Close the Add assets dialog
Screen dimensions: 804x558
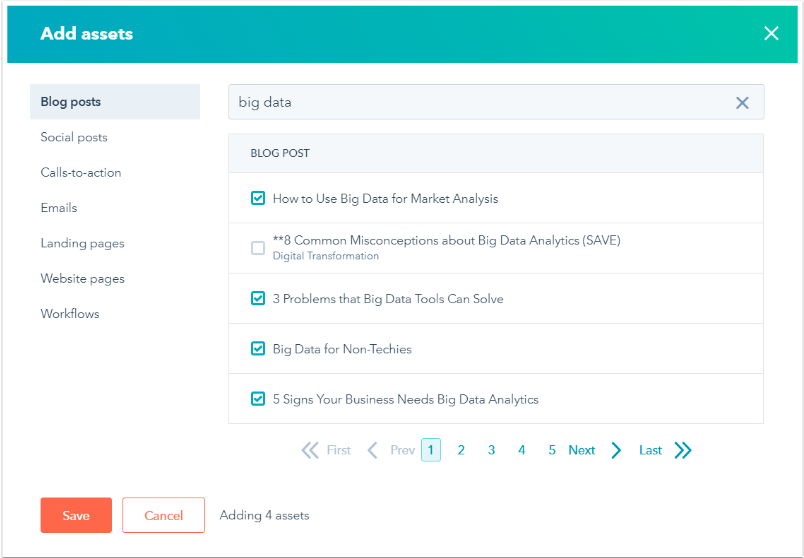(771, 33)
